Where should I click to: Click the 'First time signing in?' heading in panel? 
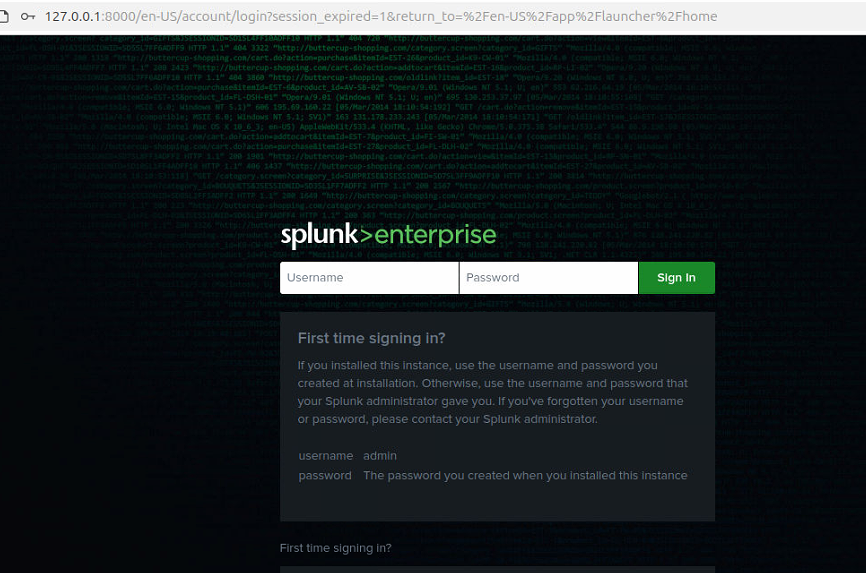coord(372,338)
